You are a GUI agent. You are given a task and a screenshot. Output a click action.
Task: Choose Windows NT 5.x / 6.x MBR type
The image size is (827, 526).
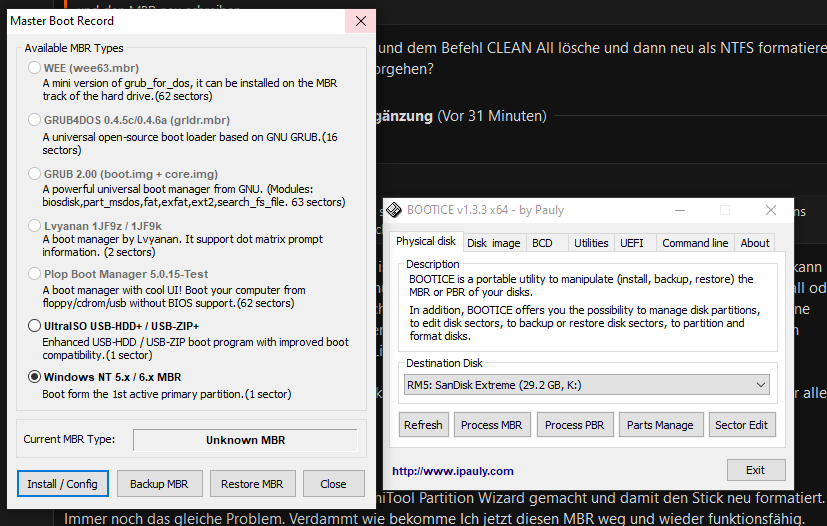point(34,377)
